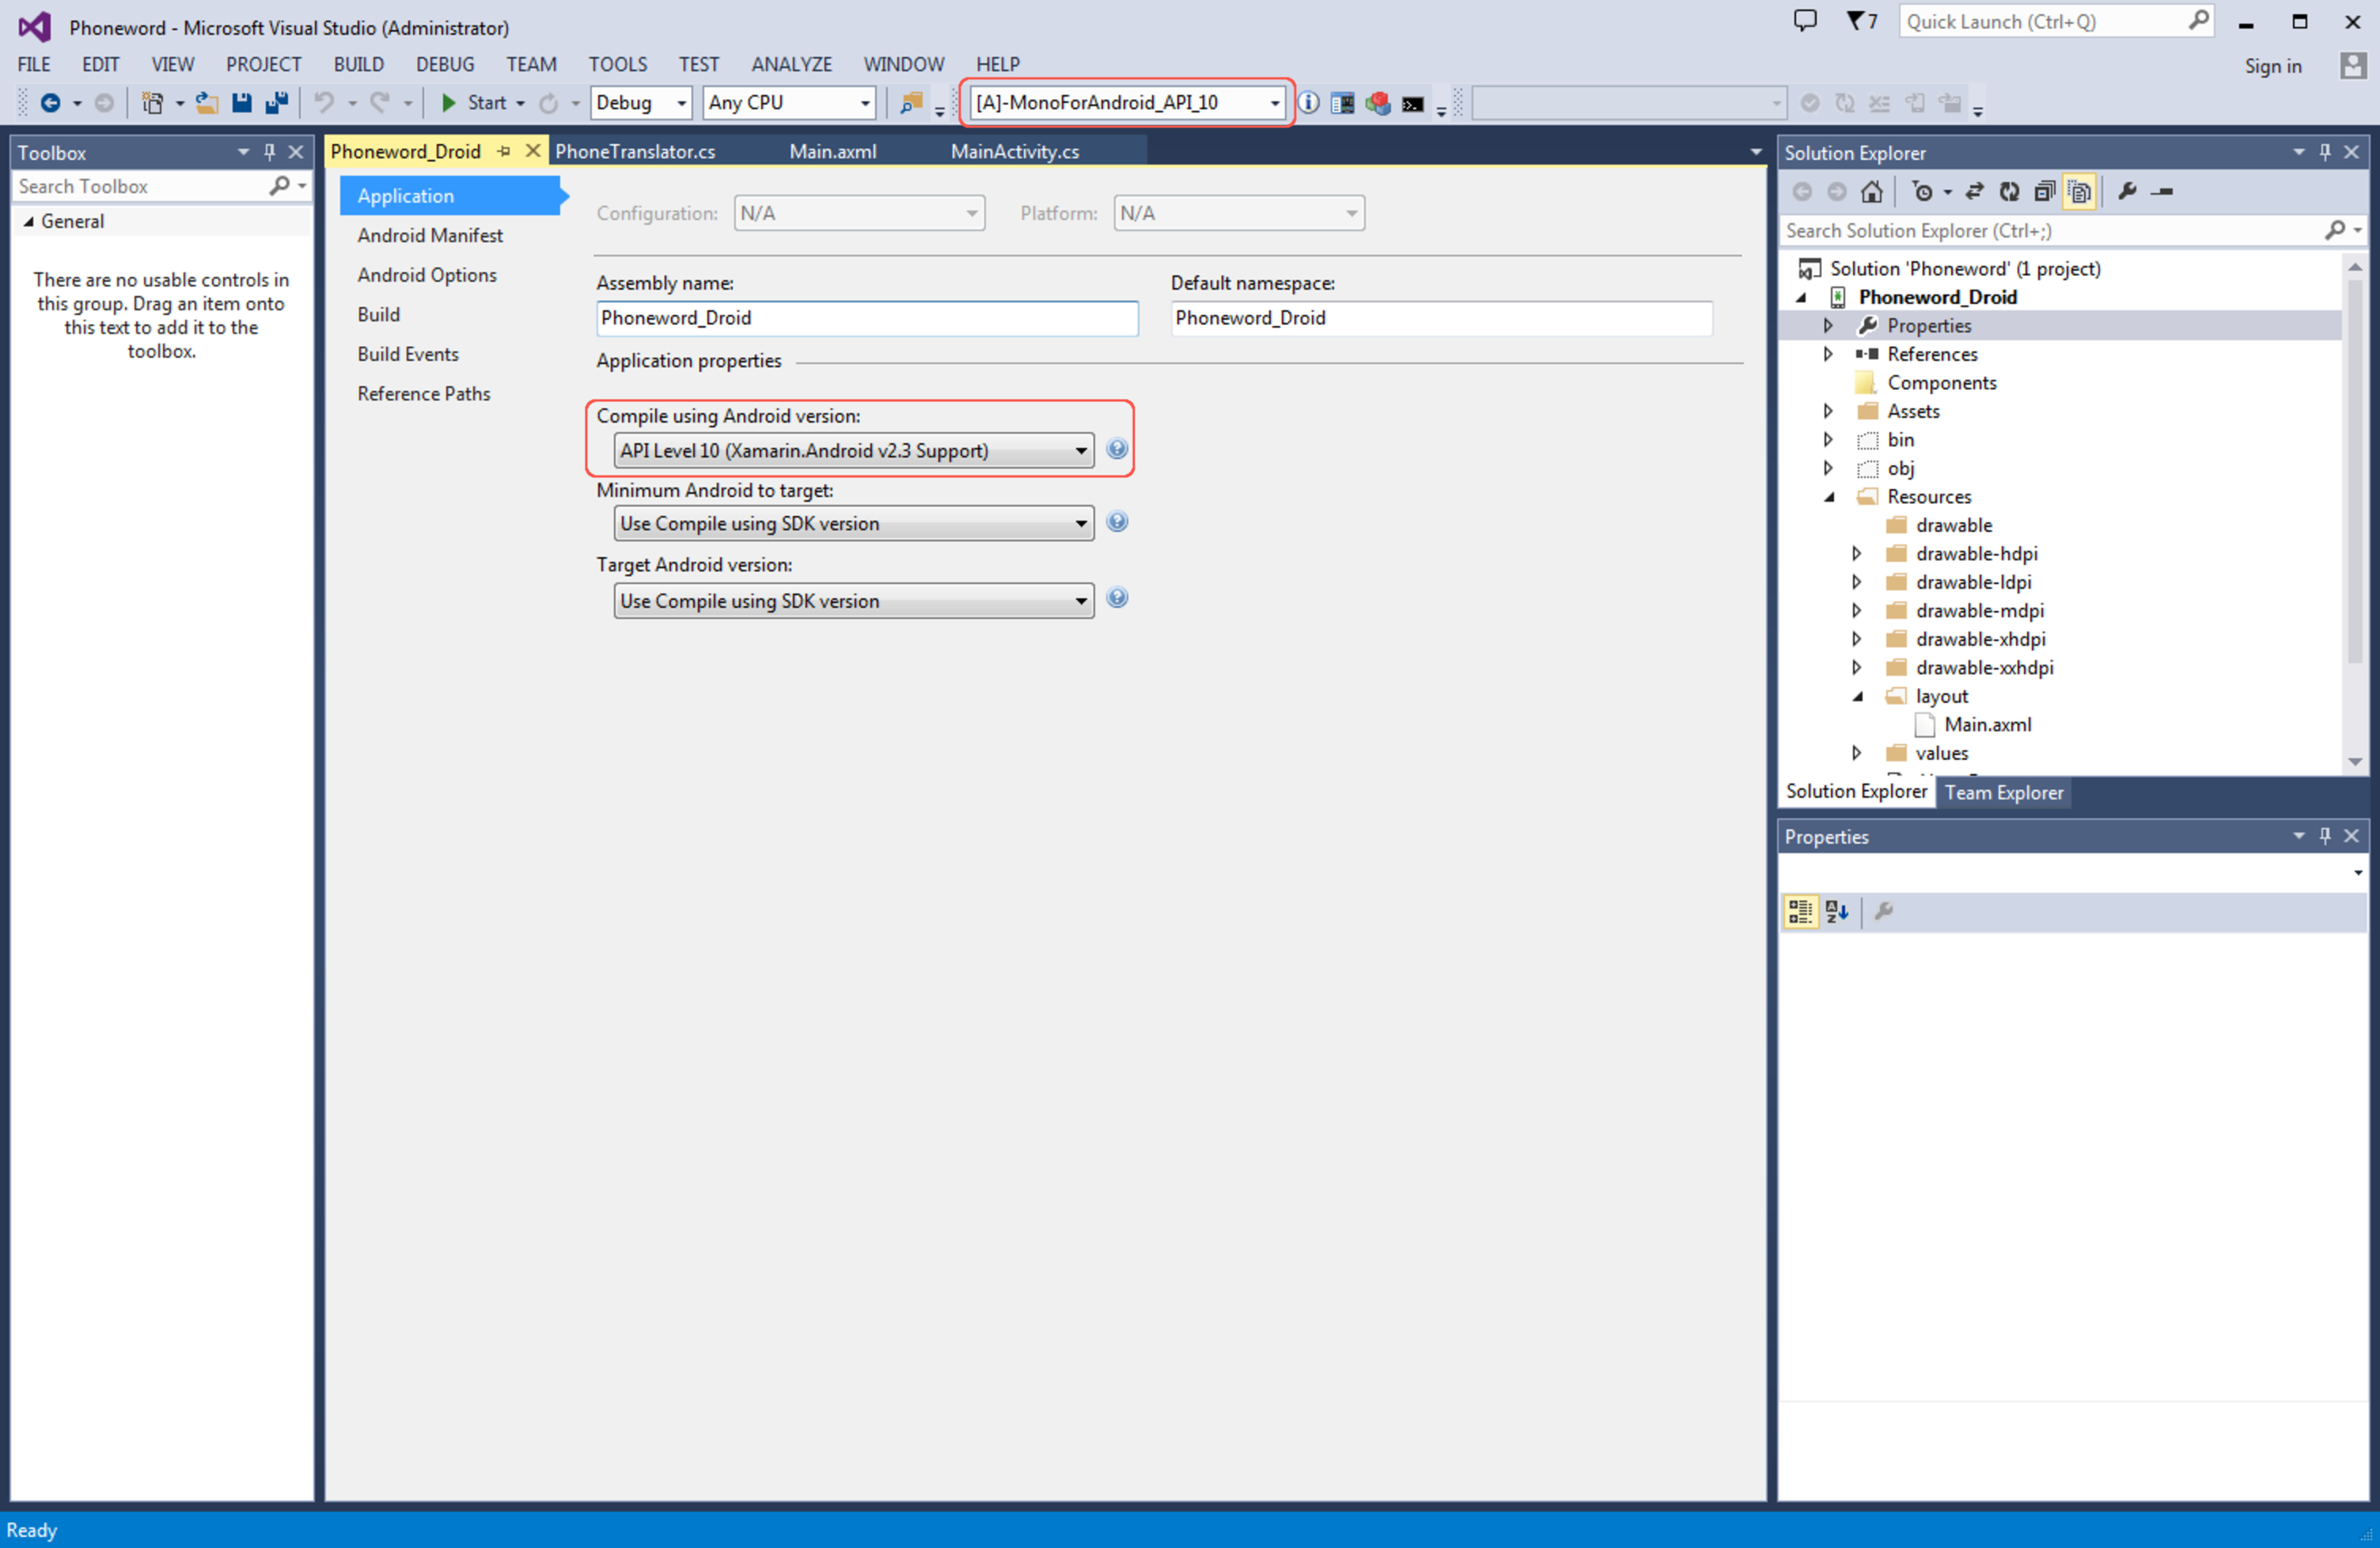Screen dimensions: 2380x1548
Task: Click the Assembly name text field
Action: pos(866,318)
